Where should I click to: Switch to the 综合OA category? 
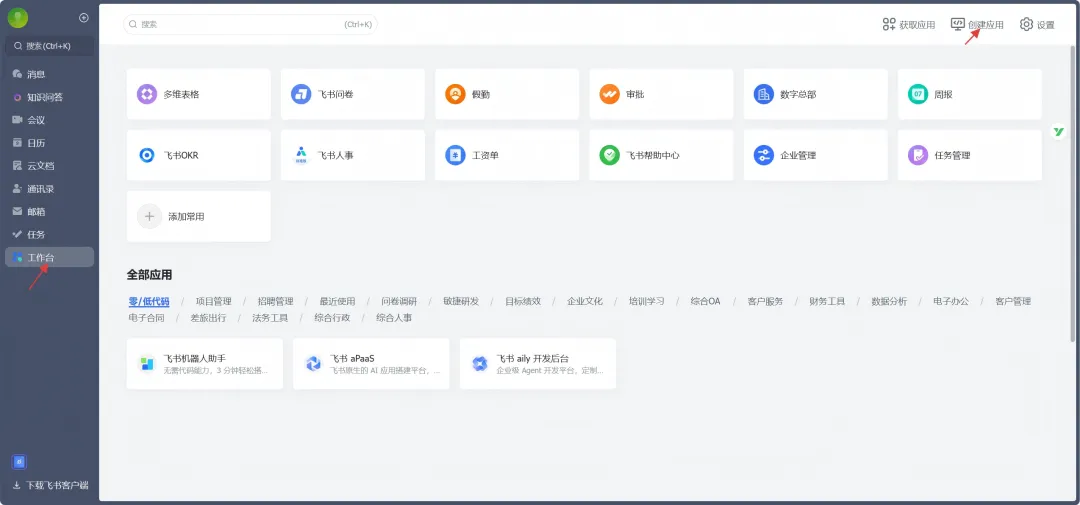point(705,301)
